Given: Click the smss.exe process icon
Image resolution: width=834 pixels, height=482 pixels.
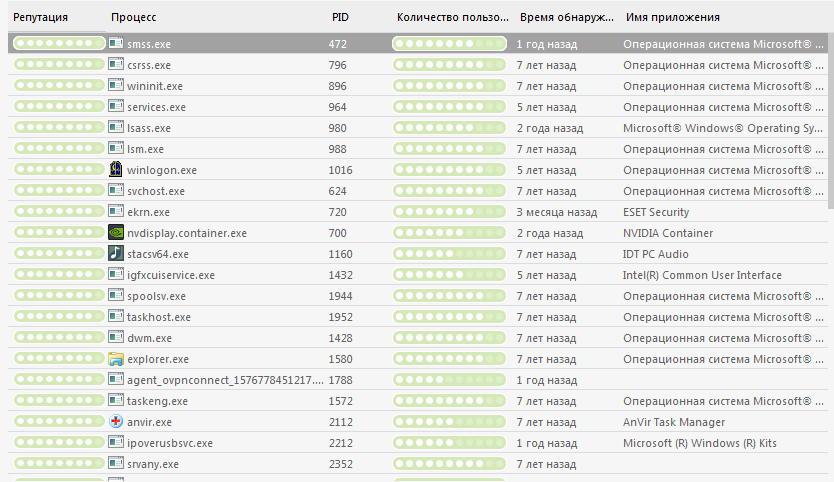Looking at the screenshot, I should click(117, 44).
